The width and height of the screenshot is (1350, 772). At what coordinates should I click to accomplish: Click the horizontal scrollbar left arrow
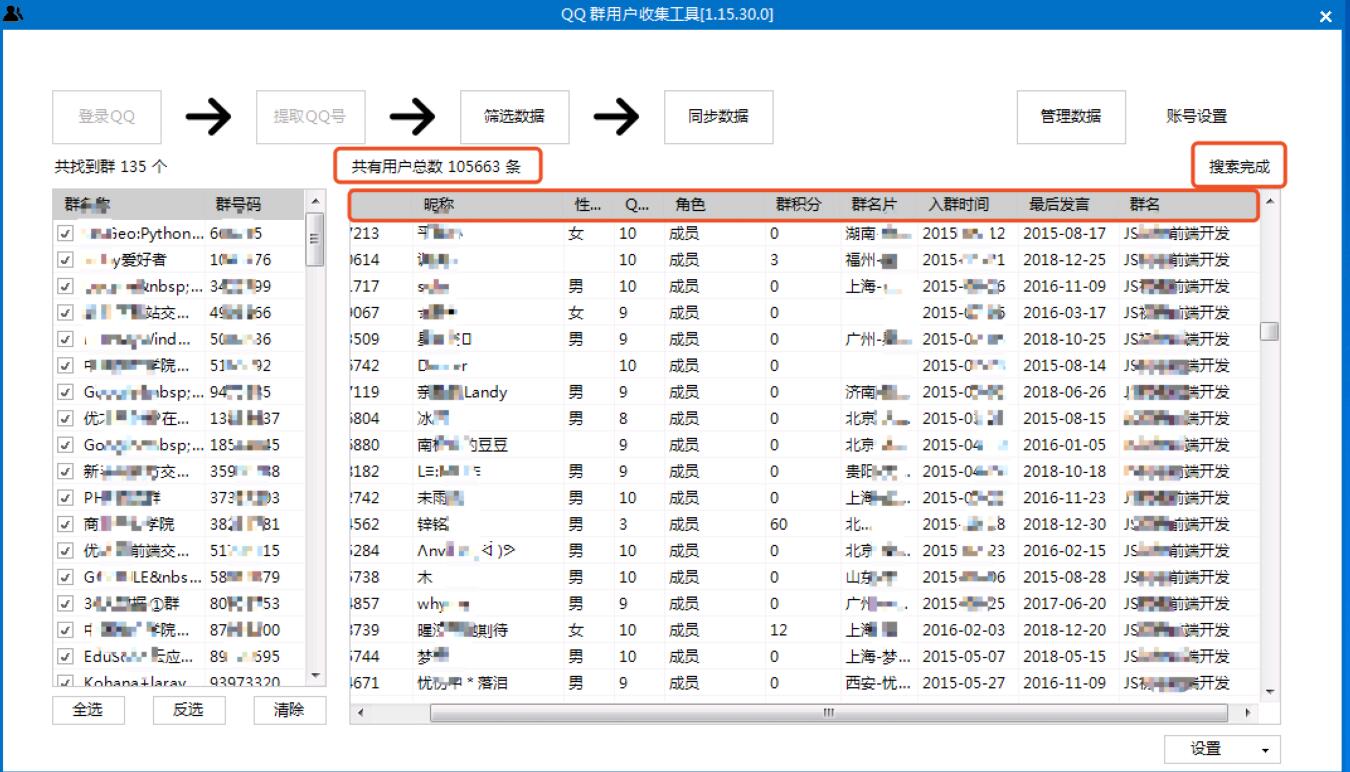pos(360,713)
